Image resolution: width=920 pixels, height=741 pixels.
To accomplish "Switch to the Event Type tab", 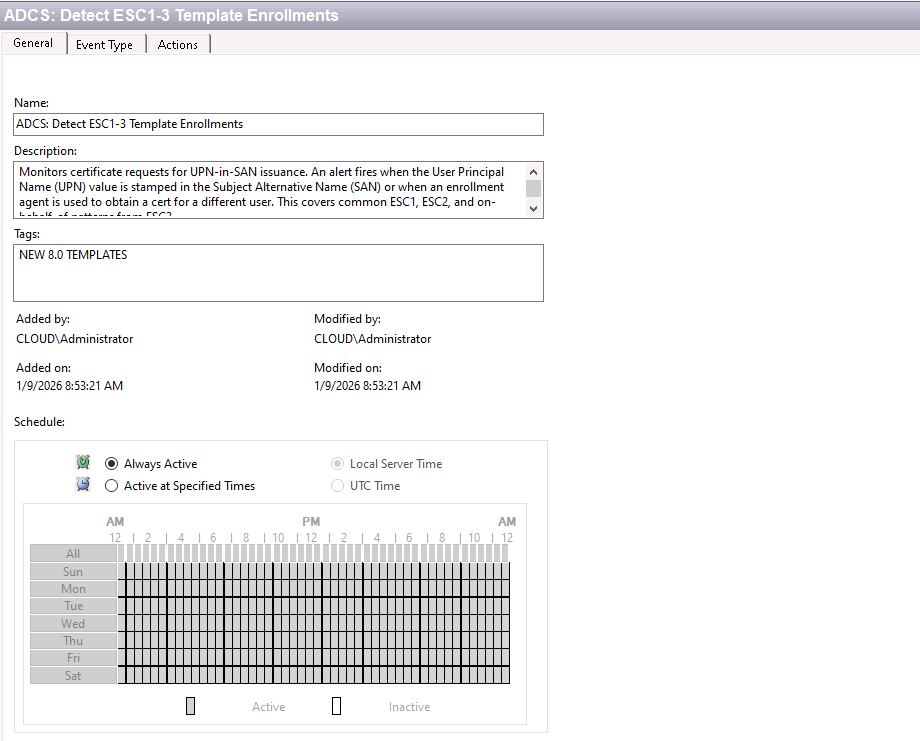I will click(x=106, y=43).
